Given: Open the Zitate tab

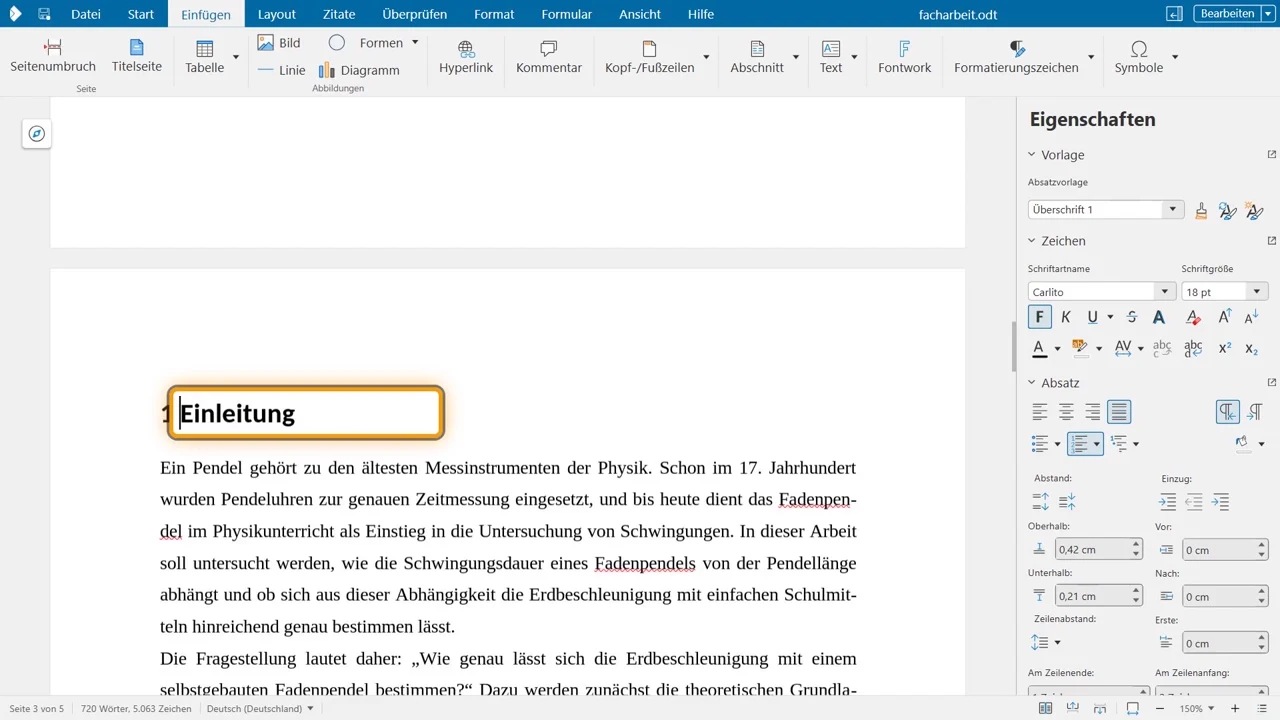Looking at the screenshot, I should [340, 14].
